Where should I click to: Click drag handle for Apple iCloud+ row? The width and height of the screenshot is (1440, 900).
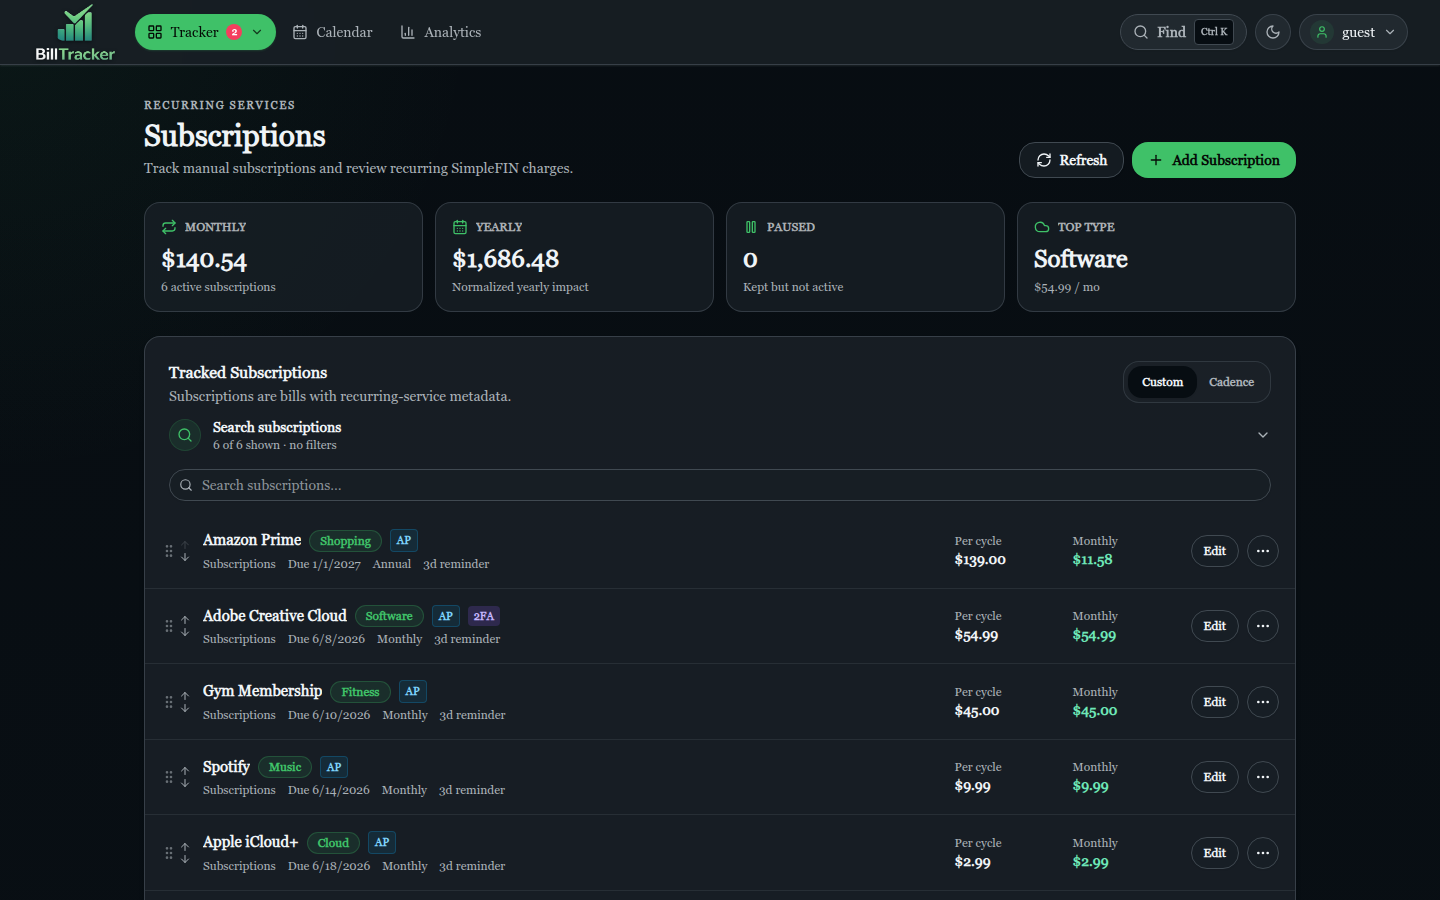(x=169, y=853)
